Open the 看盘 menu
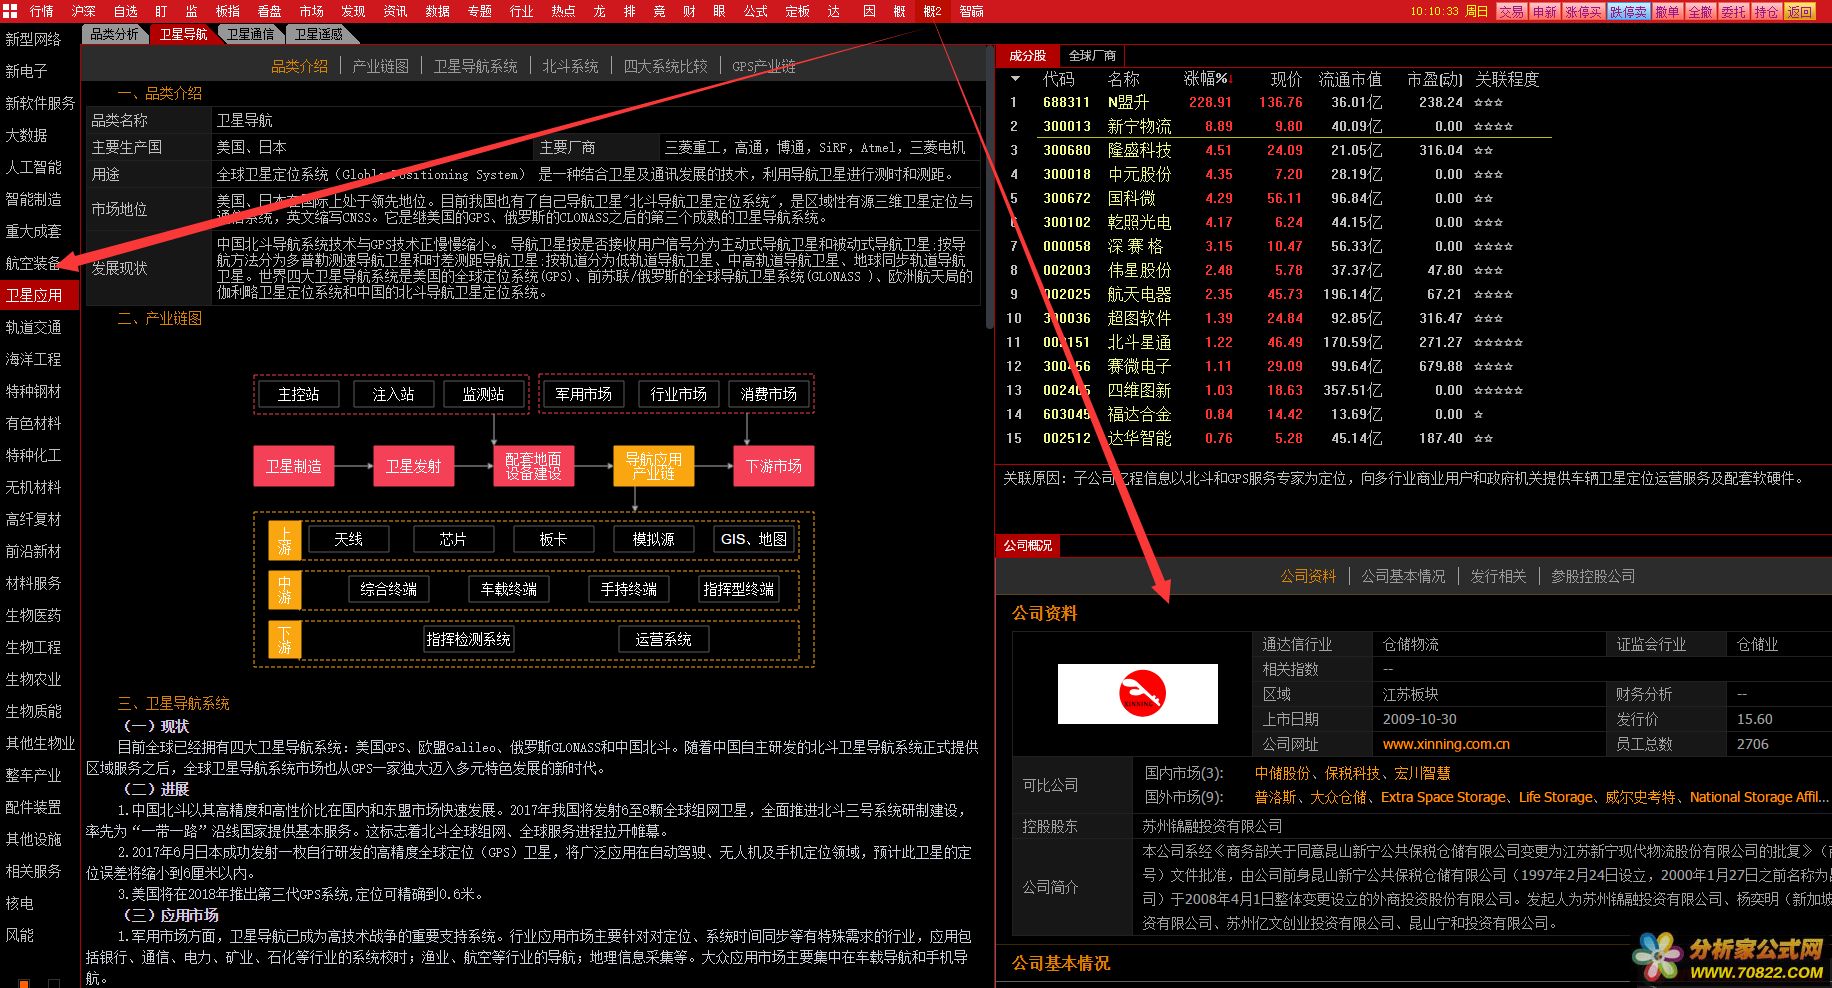Image resolution: width=1832 pixels, height=988 pixels. click(x=270, y=11)
